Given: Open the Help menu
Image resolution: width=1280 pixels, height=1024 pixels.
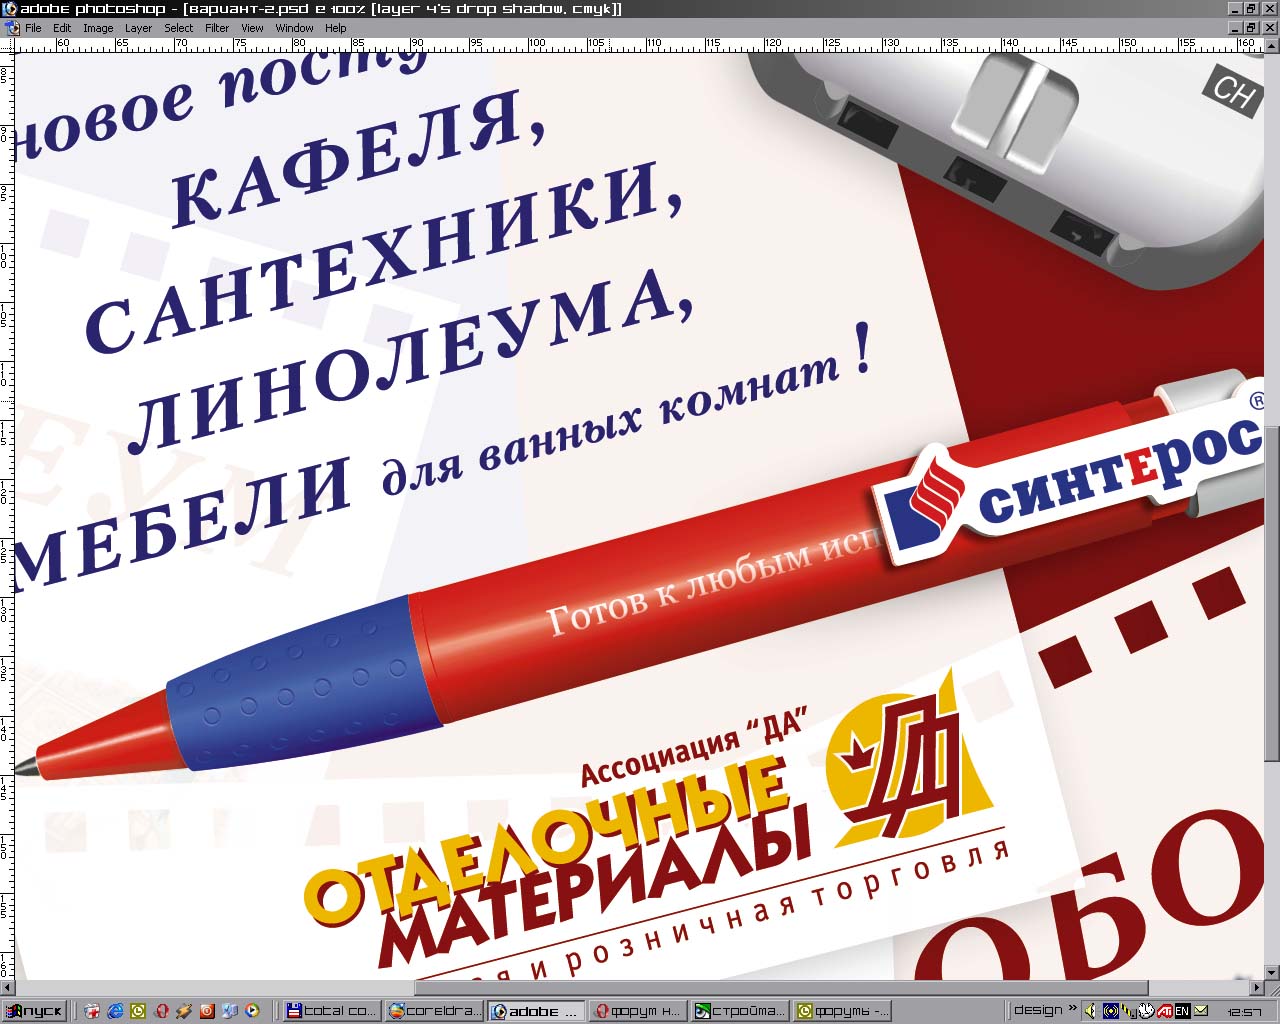Looking at the screenshot, I should pos(336,28).
